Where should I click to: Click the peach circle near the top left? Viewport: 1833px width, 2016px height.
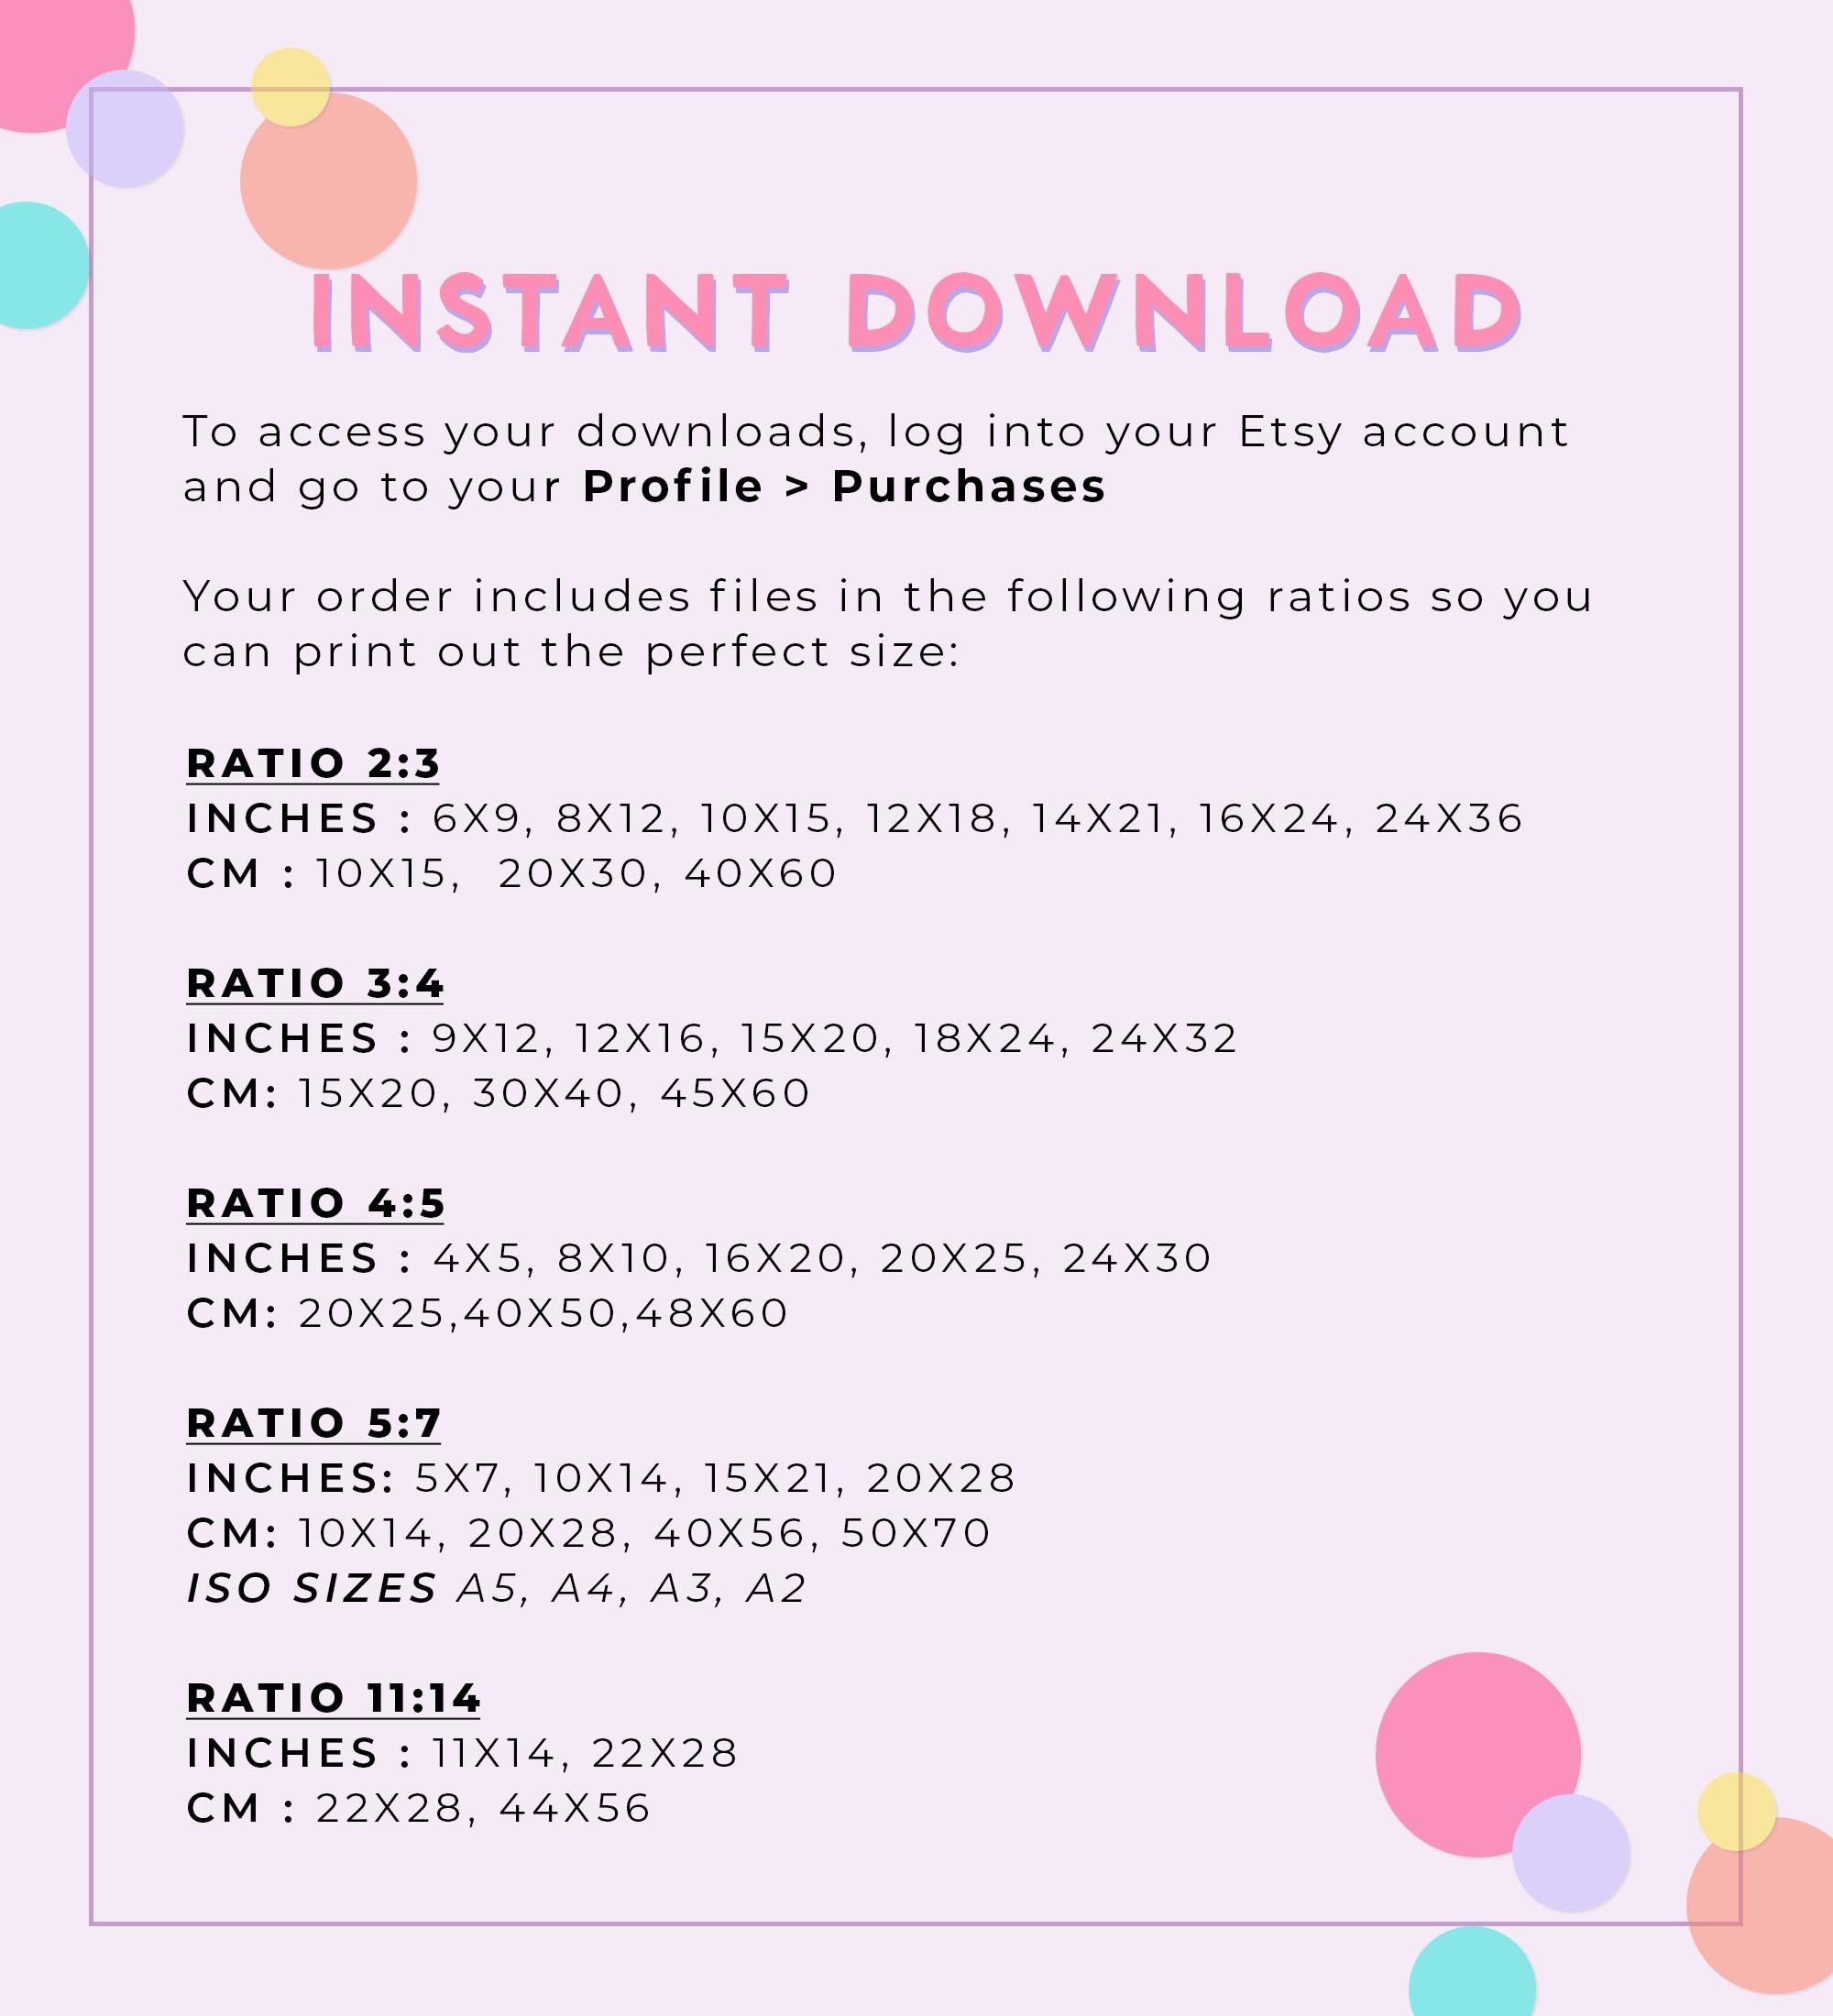pos(328,181)
